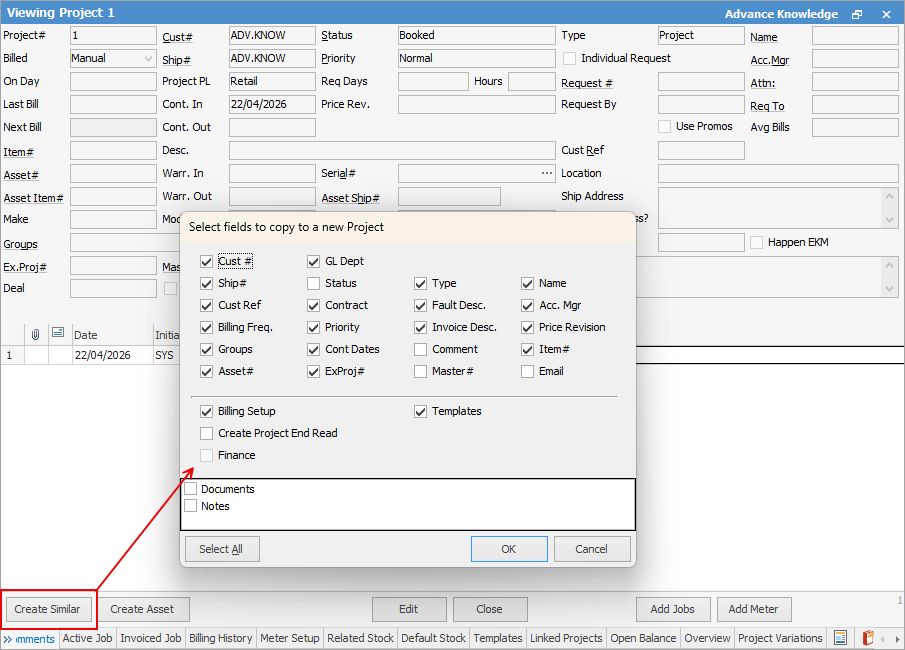
Task: Open the Overview tab
Action: click(x=707, y=638)
